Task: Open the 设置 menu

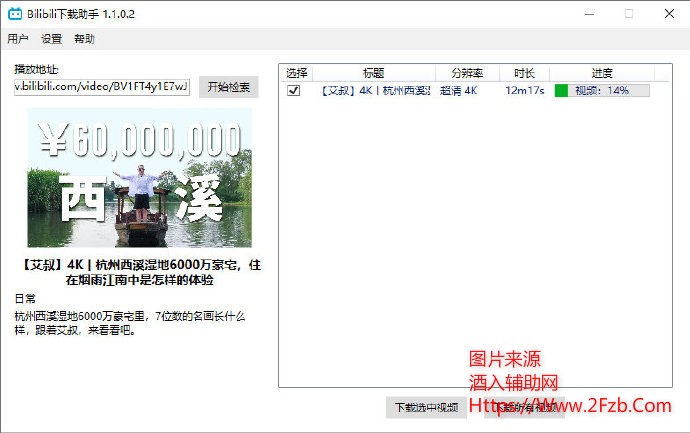Action: click(x=51, y=39)
